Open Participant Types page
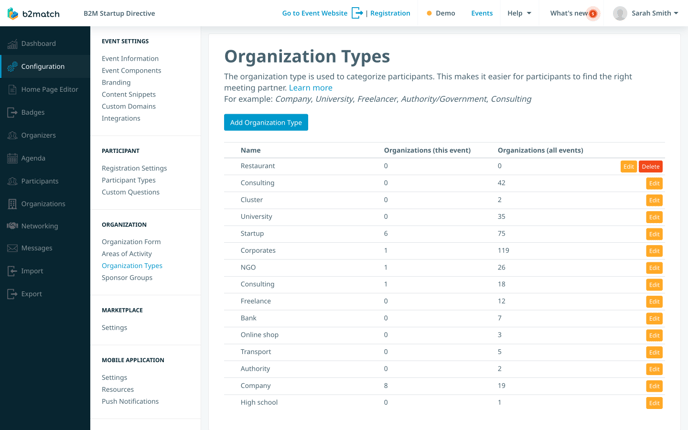688x430 pixels. coord(129,180)
